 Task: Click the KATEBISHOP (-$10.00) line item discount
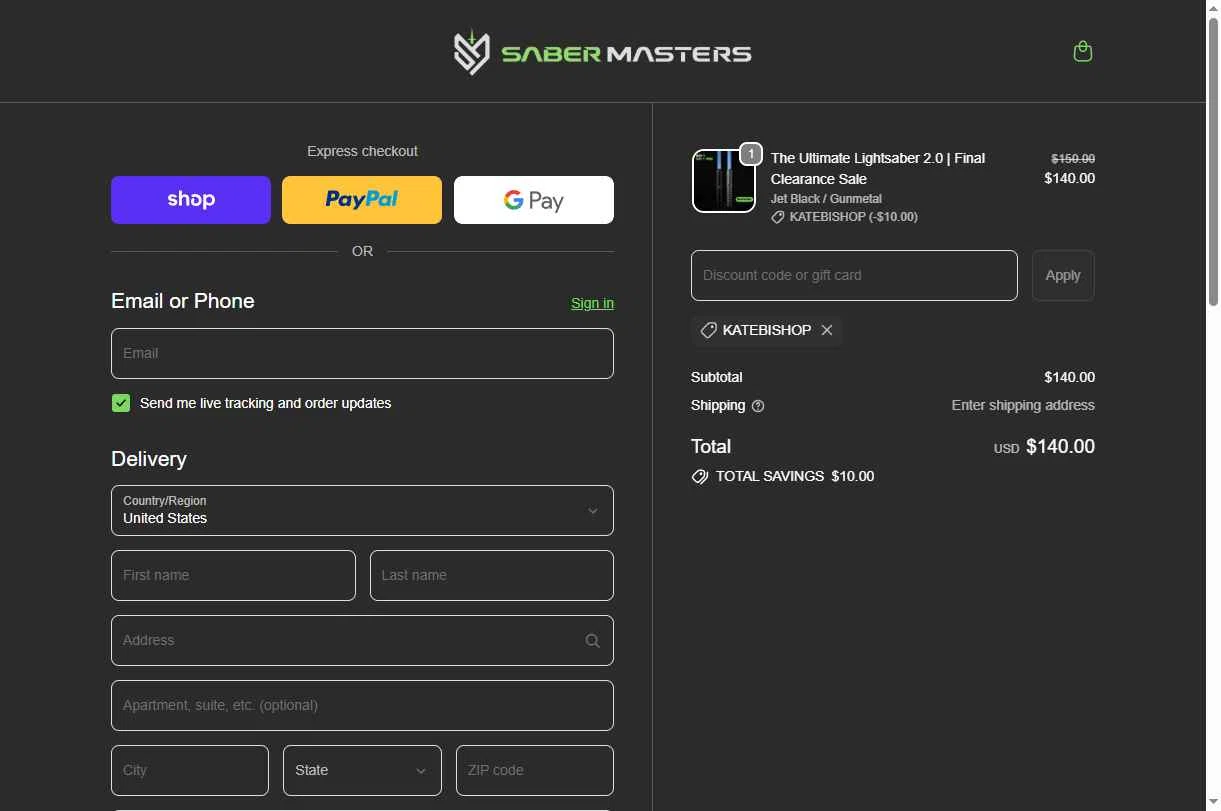coord(844,217)
